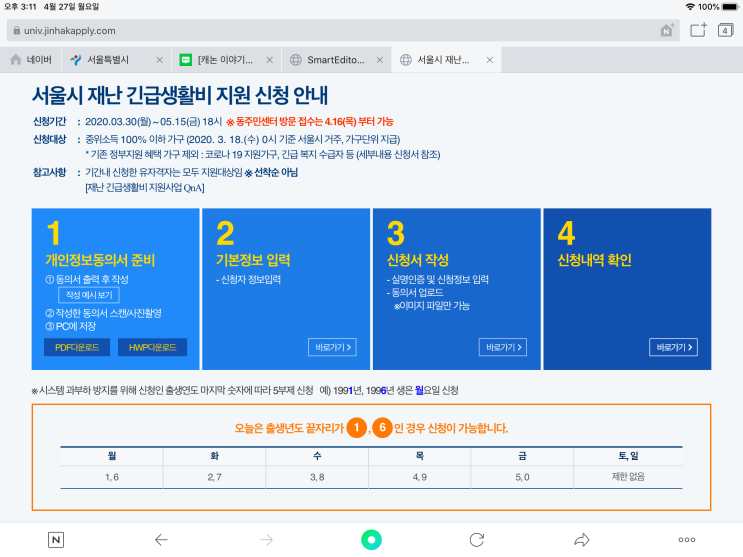
Task: Click the 신청서 작성 heading
Action: click(x=417, y=260)
